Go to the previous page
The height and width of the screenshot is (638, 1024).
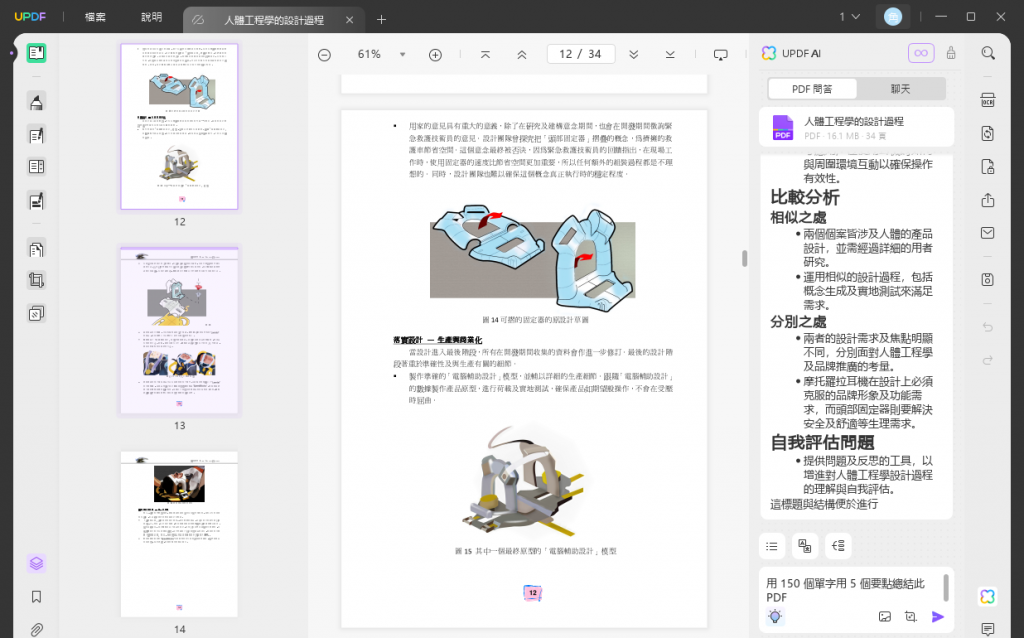[x=522, y=55]
